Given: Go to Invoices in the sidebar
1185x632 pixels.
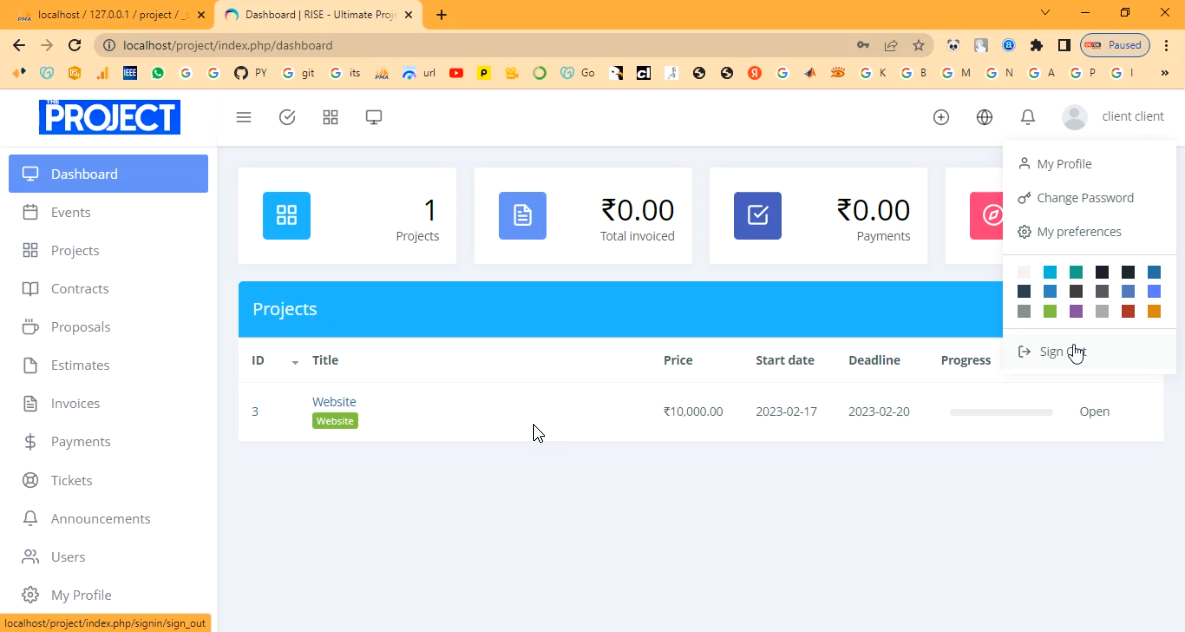Looking at the screenshot, I should 75,403.
